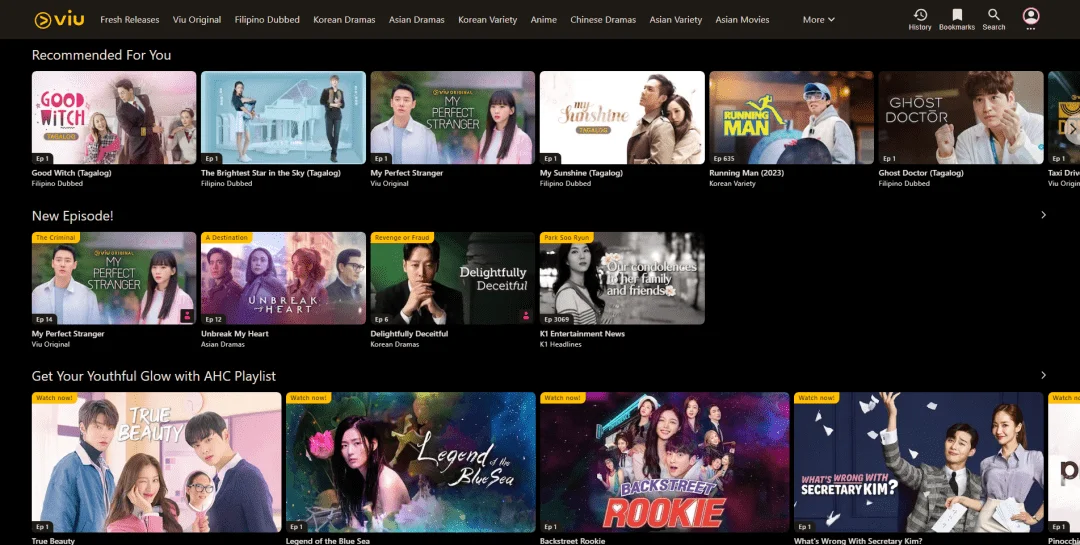The image size is (1080, 545).
Task: Open the Anime menu
Action: tap(543, 19)
